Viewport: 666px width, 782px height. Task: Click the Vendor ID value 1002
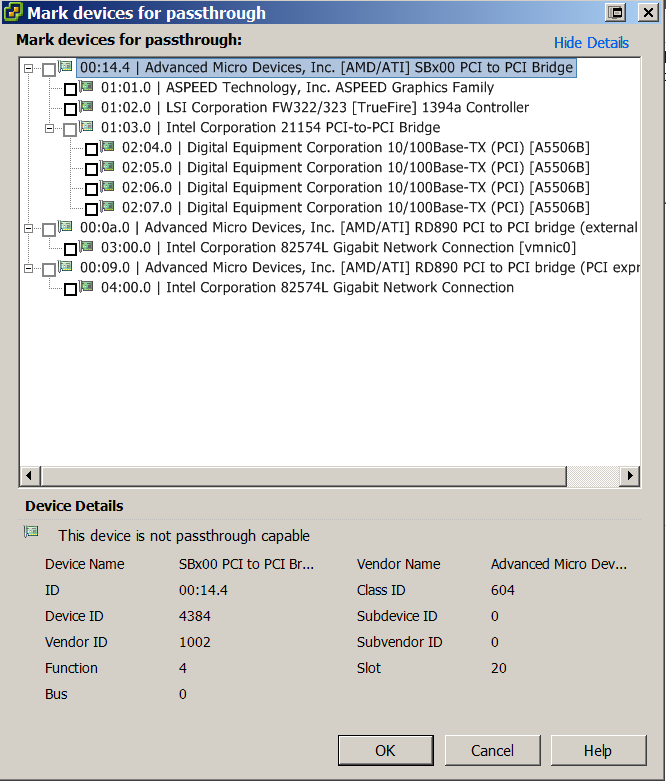(x=195, y=642)
